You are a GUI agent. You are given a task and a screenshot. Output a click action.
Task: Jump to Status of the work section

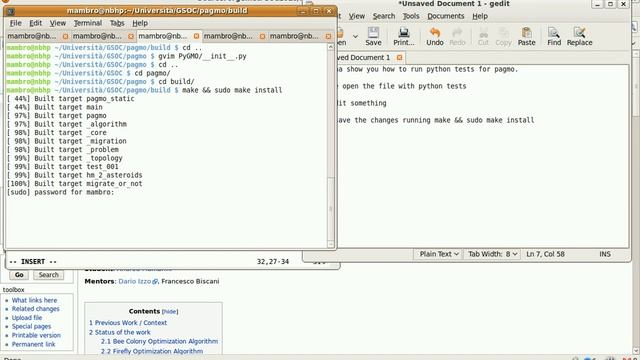(120, 332)
